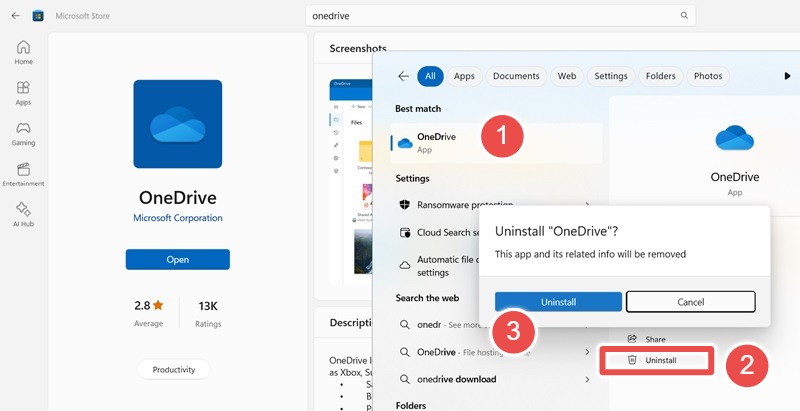Select the Productivity category tag
Image resolution: width=800 pixels, height=411 pixels.
click(174, 370)
